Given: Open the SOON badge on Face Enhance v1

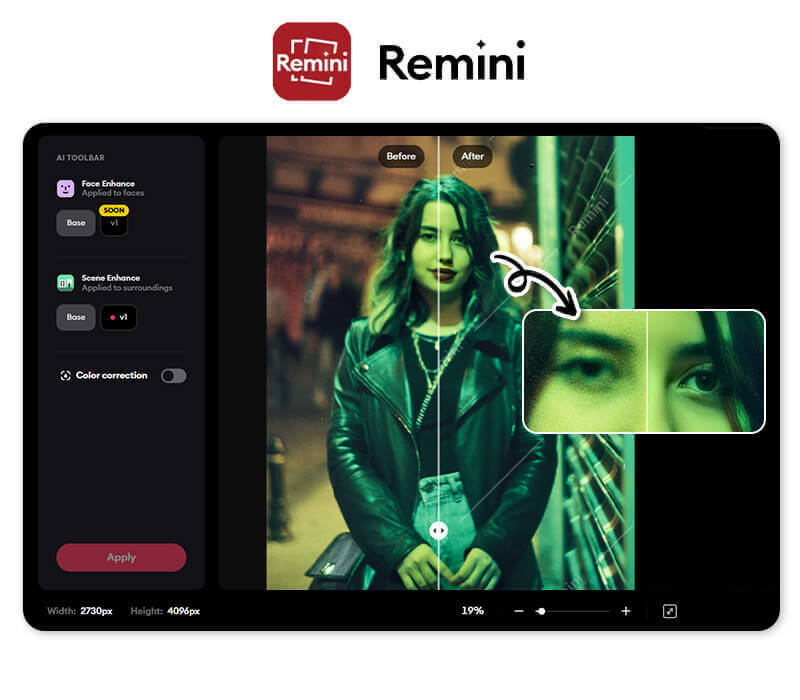Looking at the screenshot, I should (x=113, y=210).
